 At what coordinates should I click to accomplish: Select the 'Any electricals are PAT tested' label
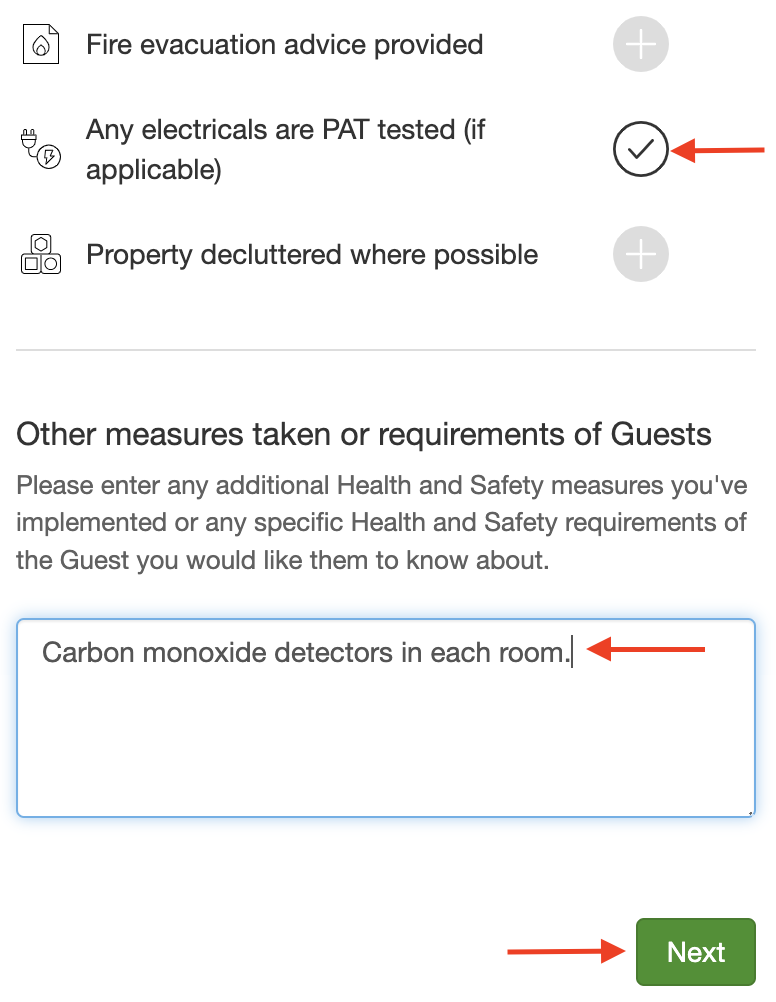point(286,150)
